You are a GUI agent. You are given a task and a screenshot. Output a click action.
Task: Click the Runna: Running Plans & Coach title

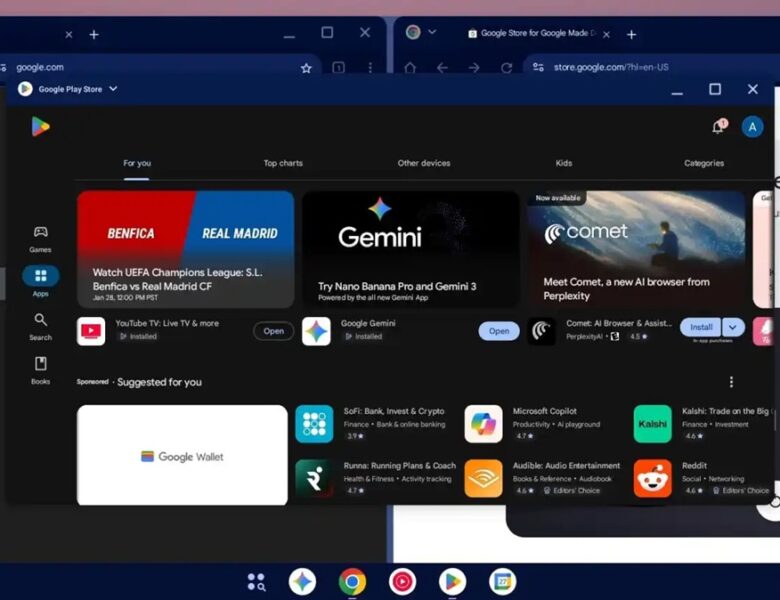coord(399,466)
